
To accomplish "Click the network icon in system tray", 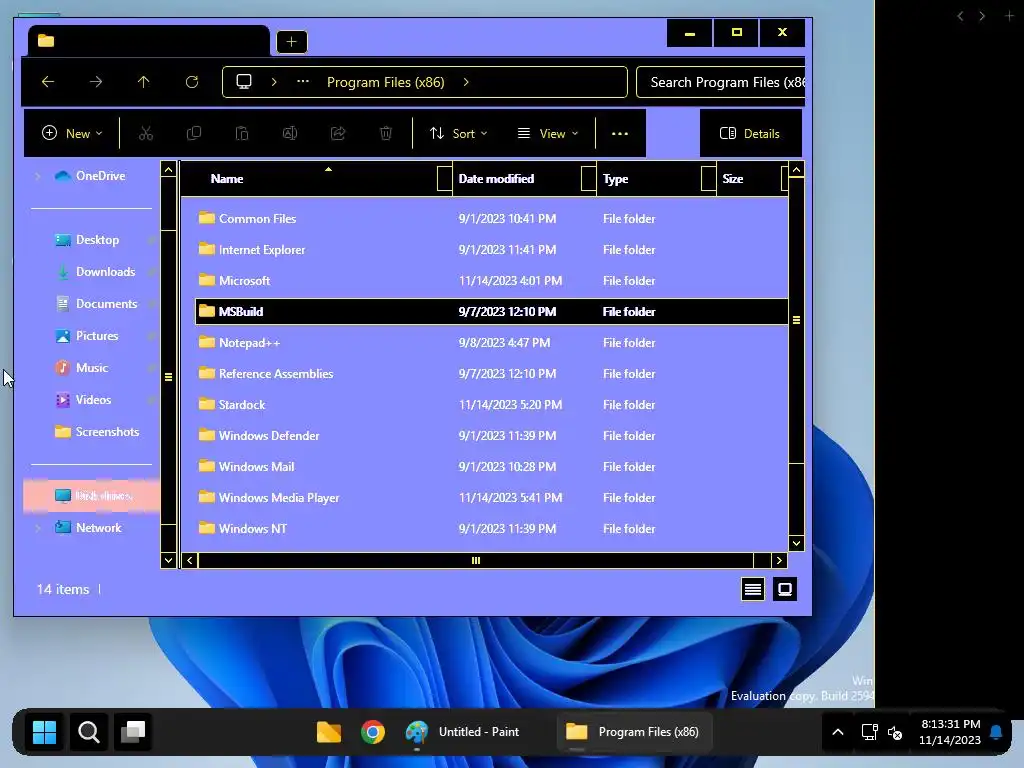I will (869, 732).
